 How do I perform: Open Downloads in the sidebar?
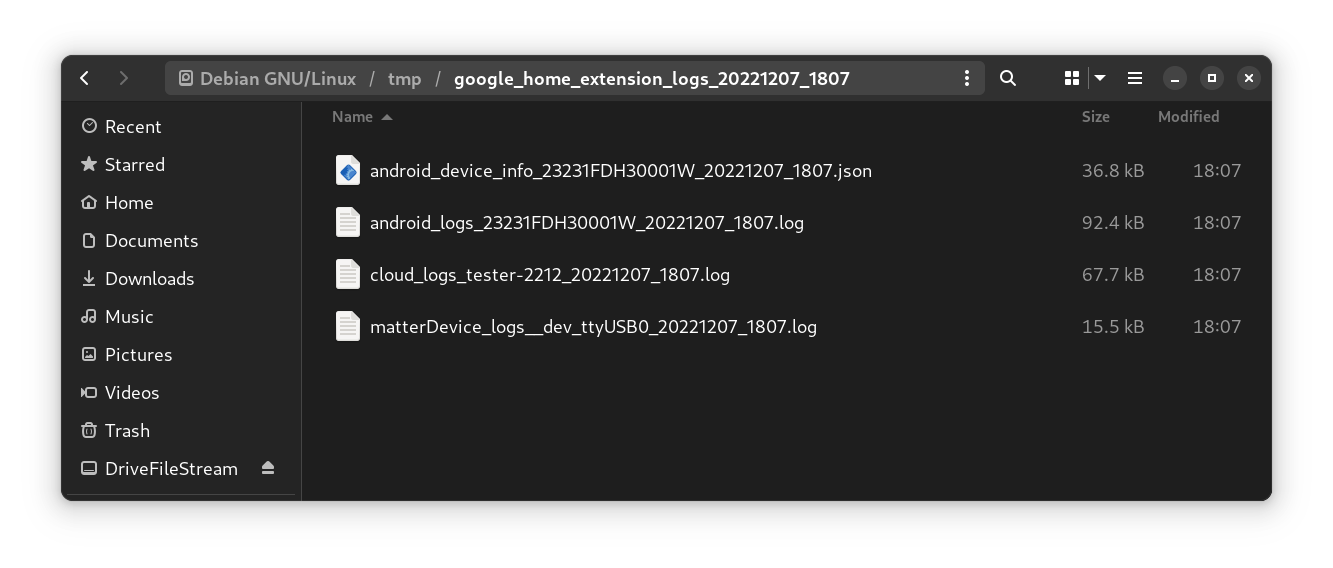coord(149,279)
